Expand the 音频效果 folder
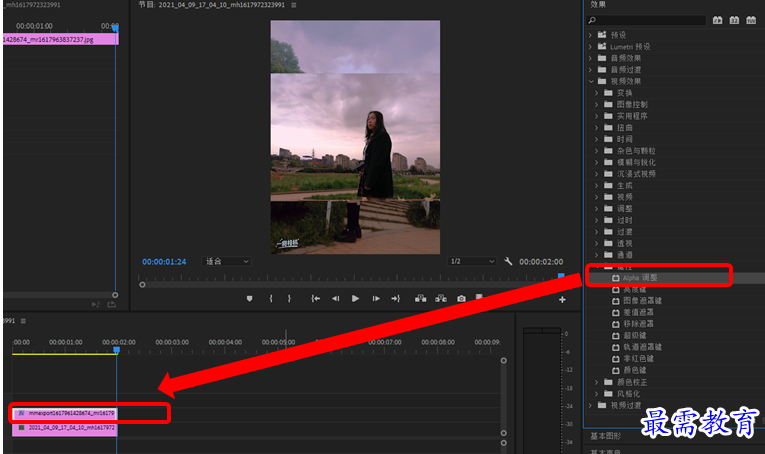 click(590, 58)
